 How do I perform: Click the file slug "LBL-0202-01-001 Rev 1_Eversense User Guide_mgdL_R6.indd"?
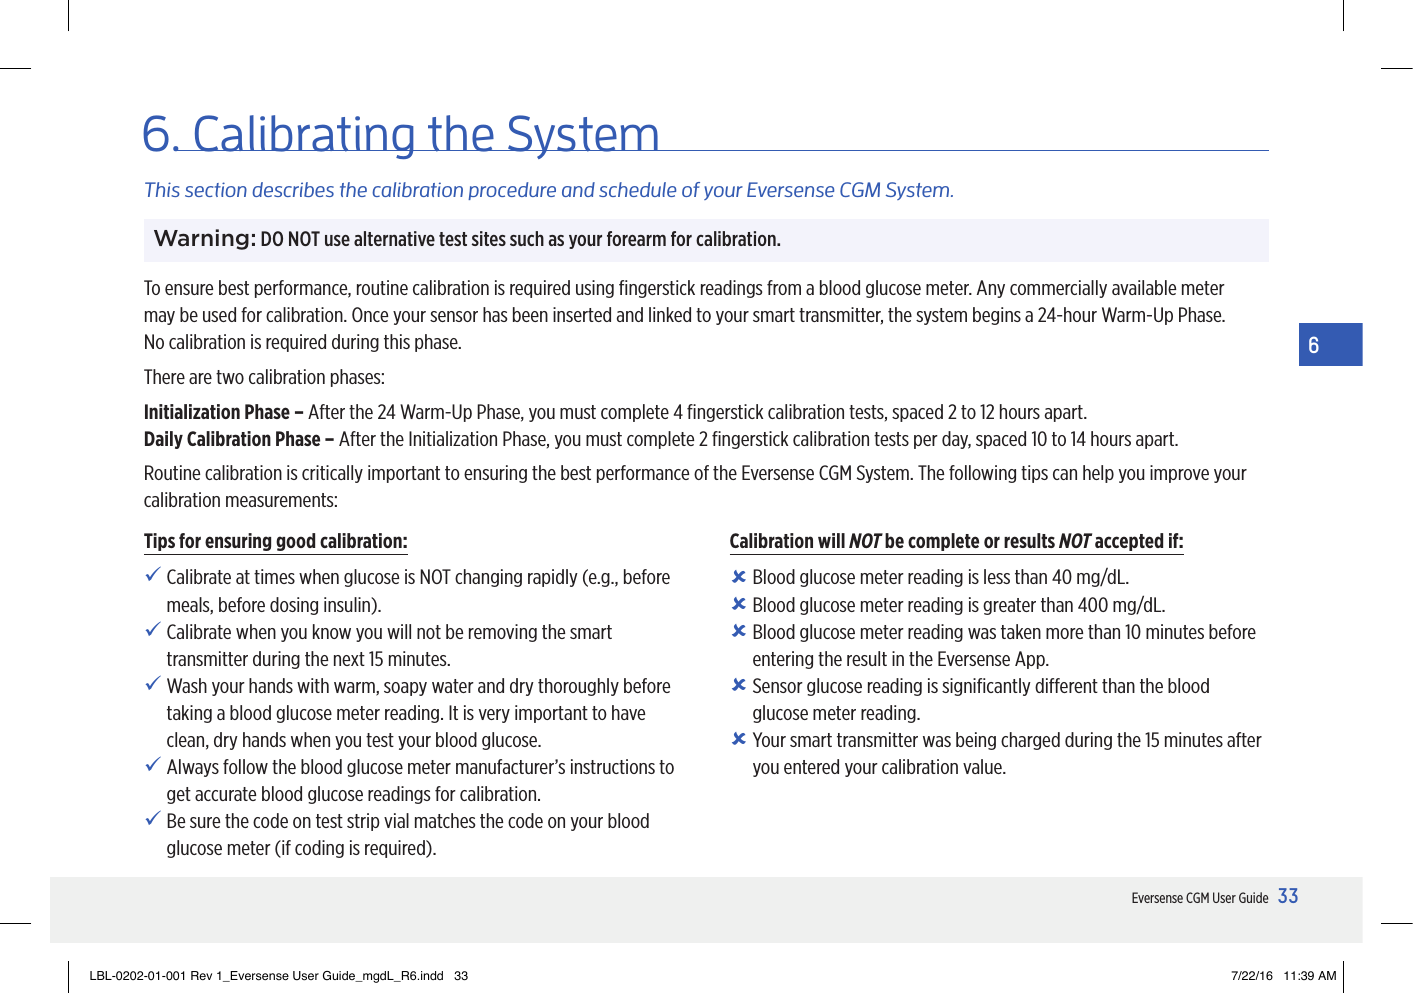point(266,976)
